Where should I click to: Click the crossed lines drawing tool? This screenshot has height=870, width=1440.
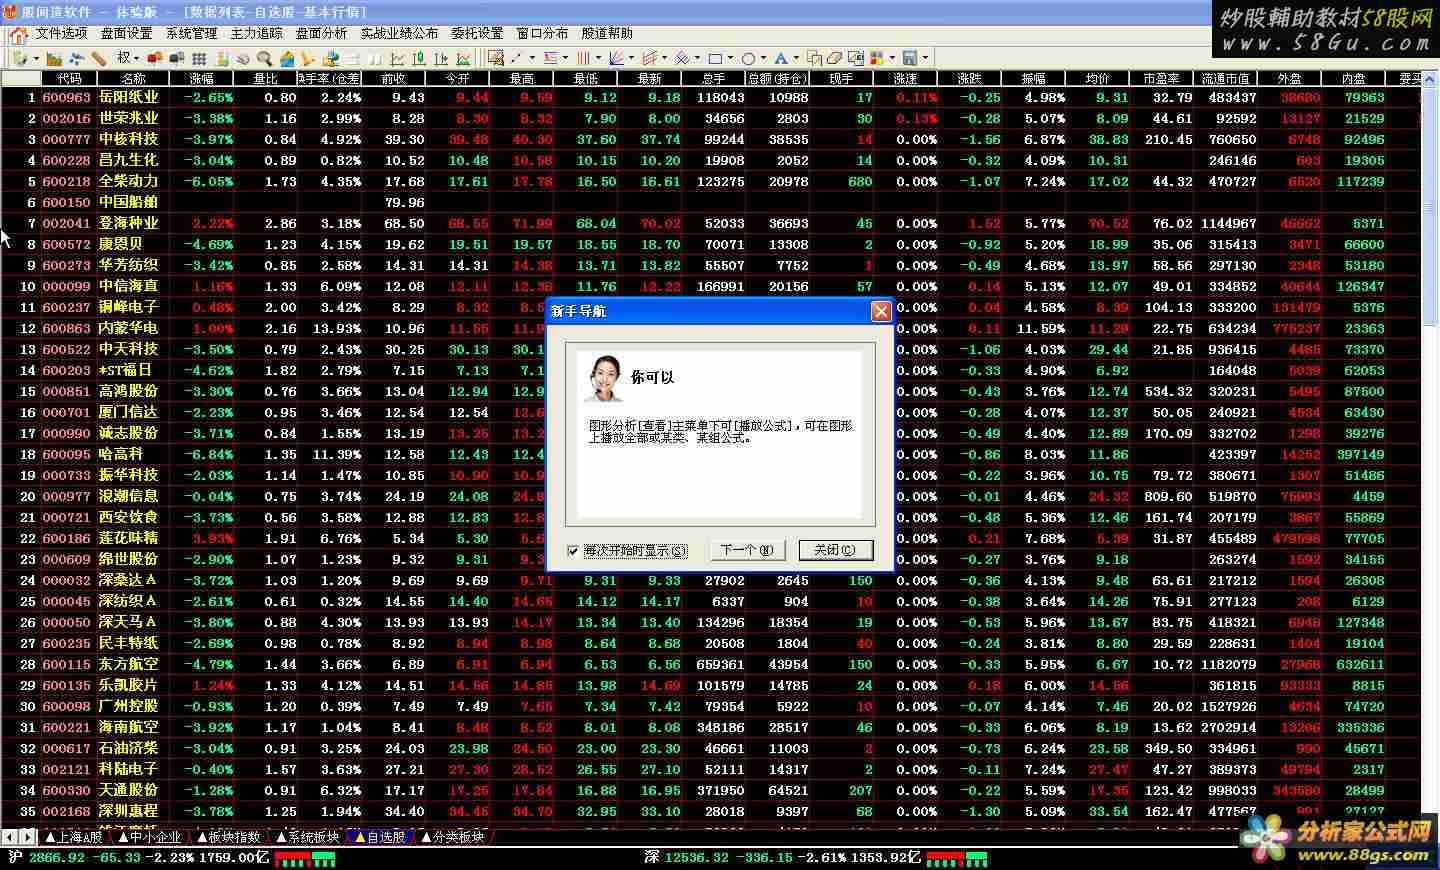tap(682, 58)
